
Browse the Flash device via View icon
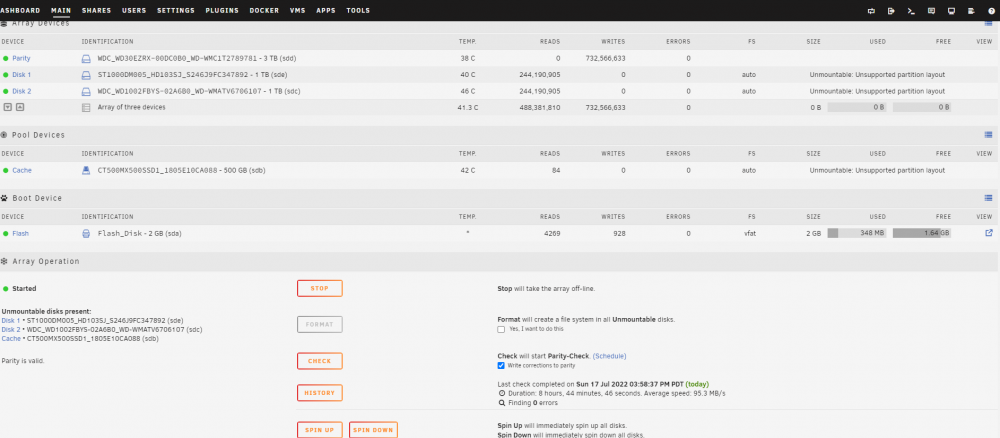[x=989, y=233]
